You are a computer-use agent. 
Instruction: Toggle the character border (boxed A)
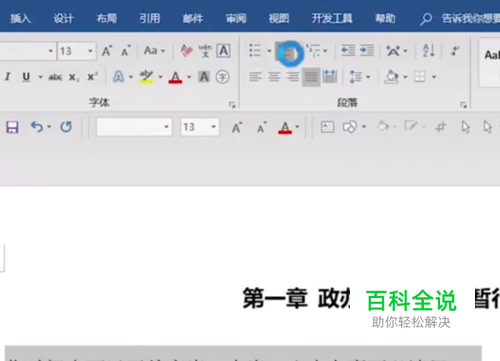pyautogui.click(x=223, y=51)
